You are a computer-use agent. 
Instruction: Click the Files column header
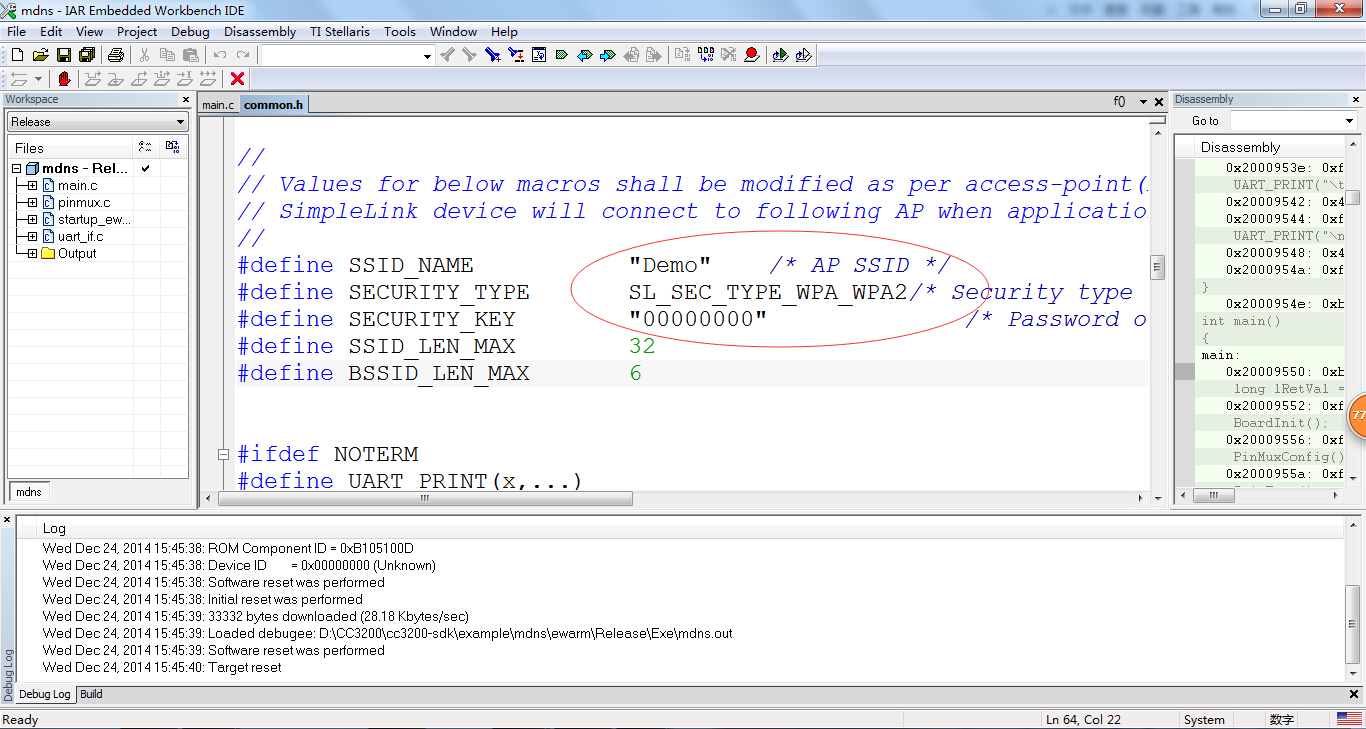pos(70,148)
